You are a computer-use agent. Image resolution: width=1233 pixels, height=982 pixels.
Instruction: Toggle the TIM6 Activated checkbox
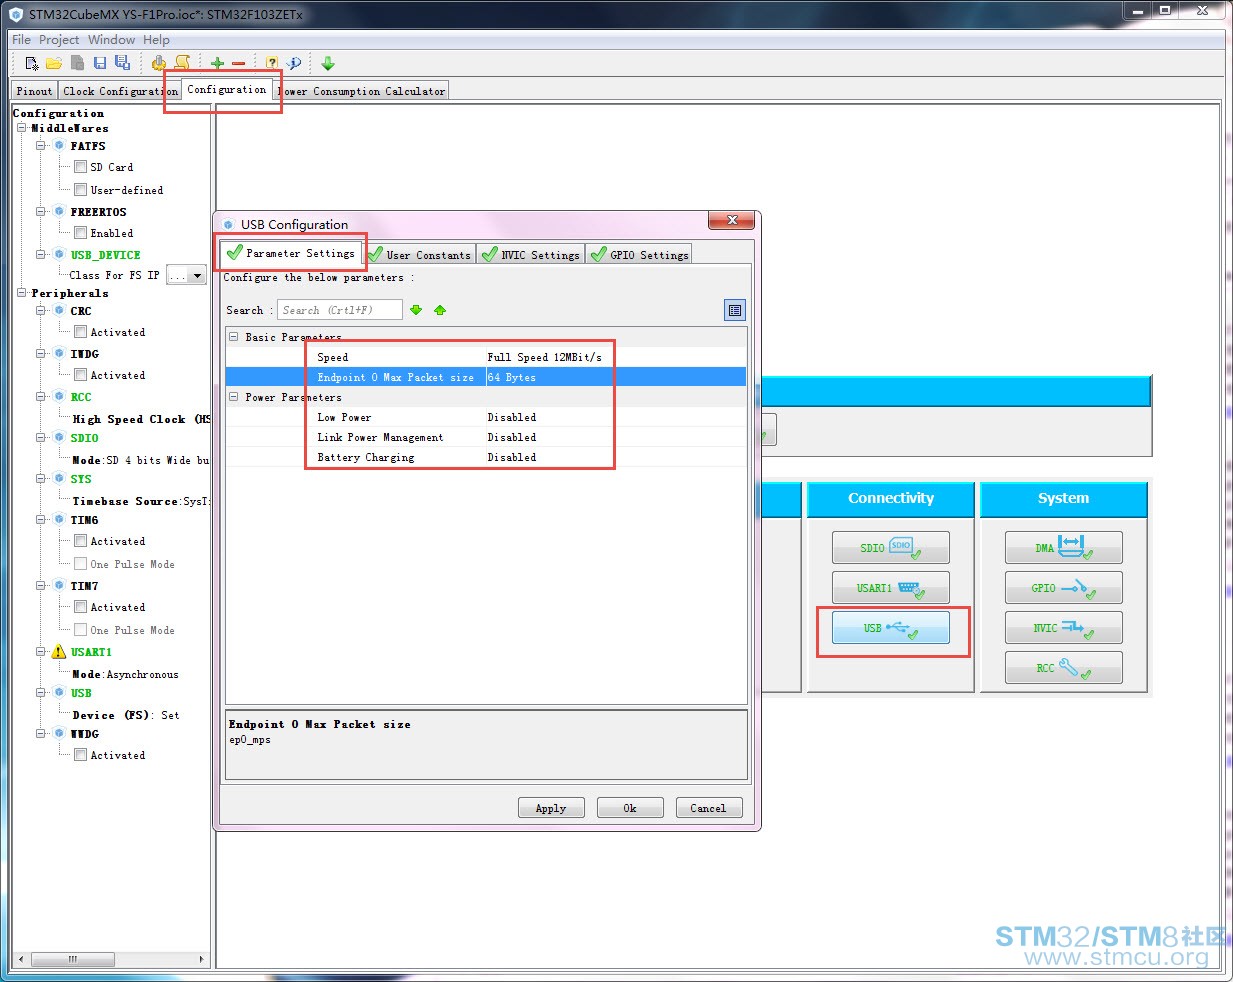(x=80, y=541)
